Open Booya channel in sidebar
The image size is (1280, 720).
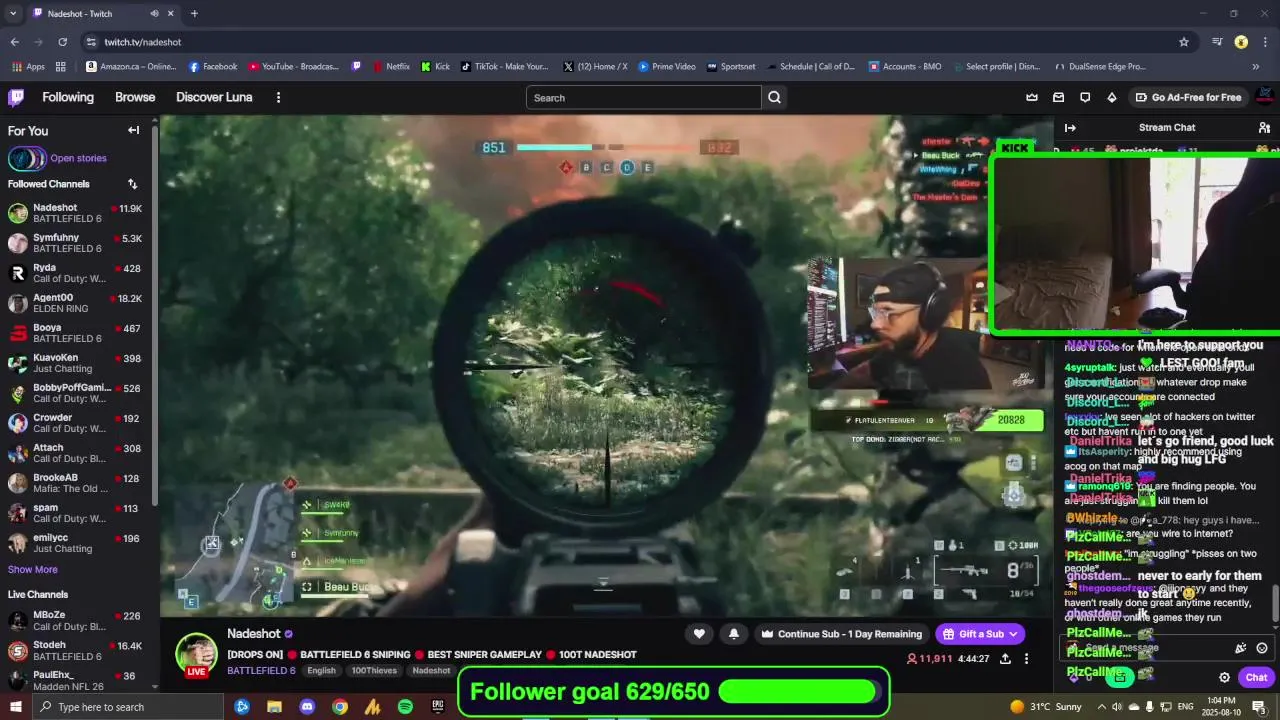click(76, 333)
